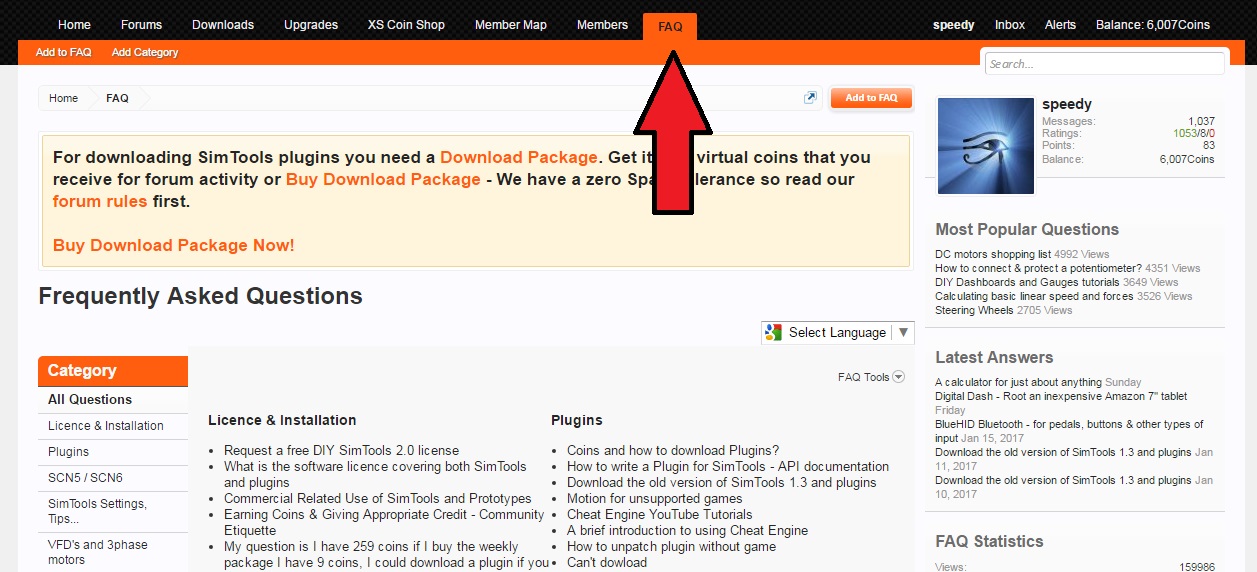This screenshot has height=572, width=1257.
Task: Click the 1,037 messages count
Action: (1201, 121)
